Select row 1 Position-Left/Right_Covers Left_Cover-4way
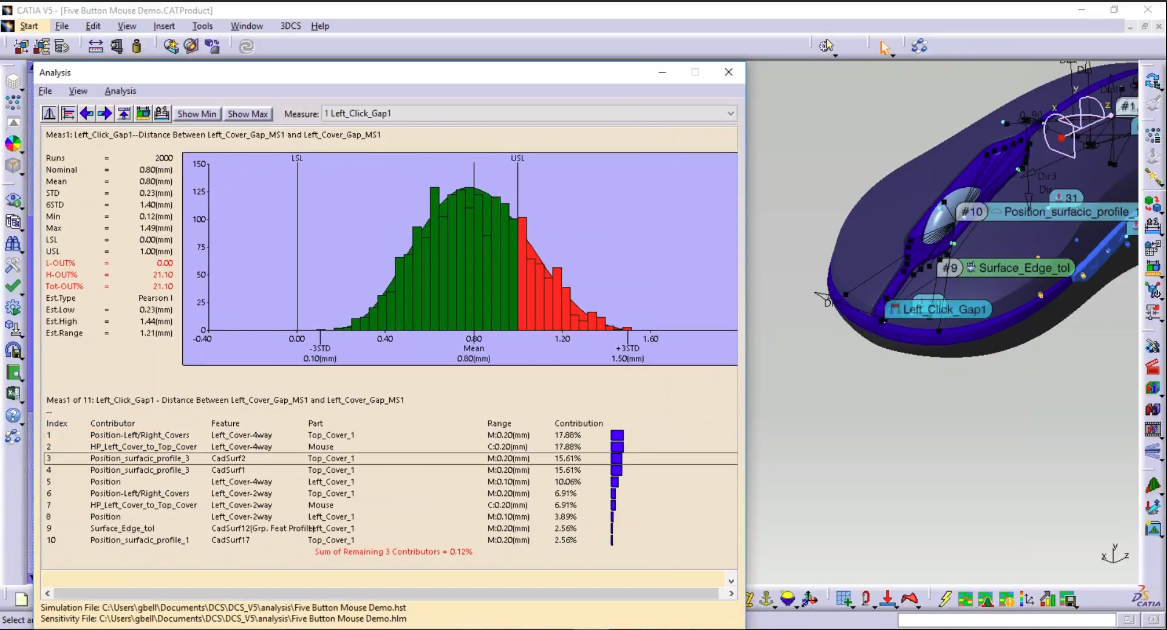The width and height of the screenshot is (1167, 630). (391, 435)
